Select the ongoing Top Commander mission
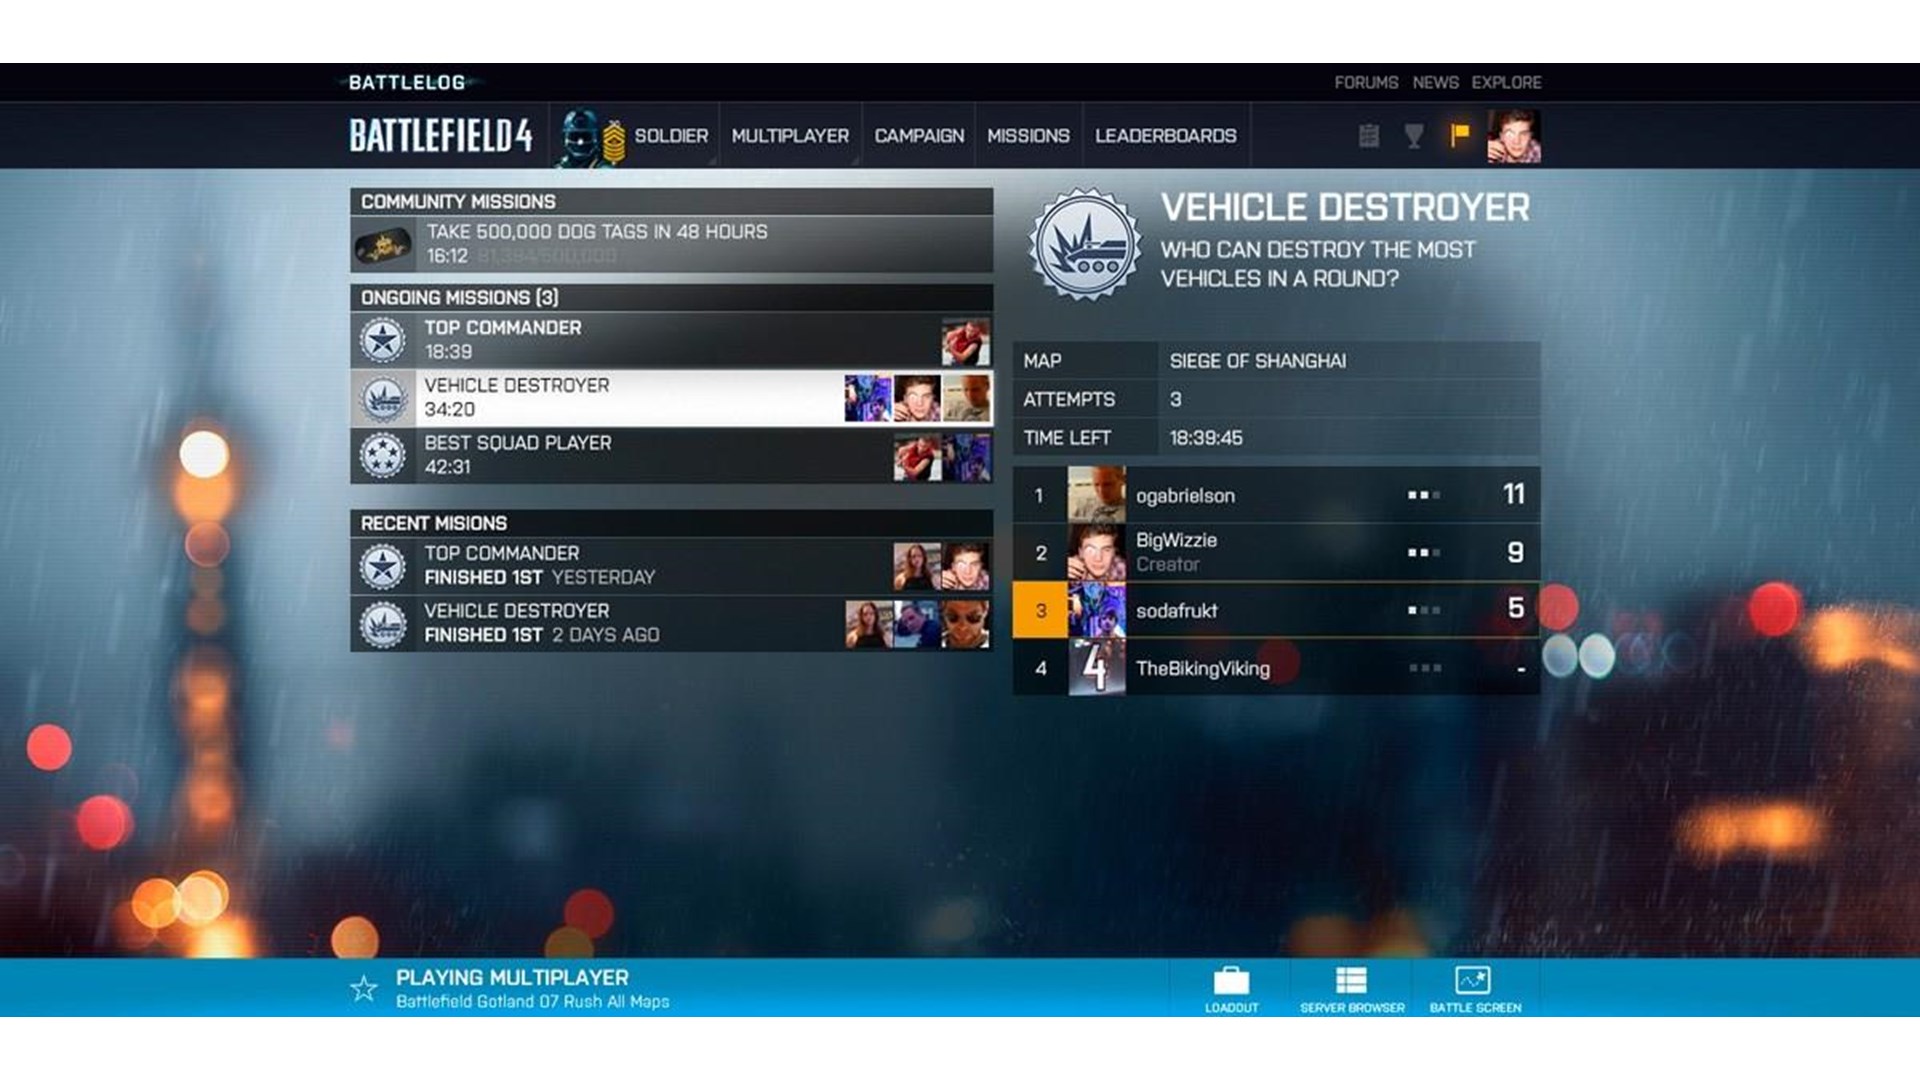 click(671, 340)
